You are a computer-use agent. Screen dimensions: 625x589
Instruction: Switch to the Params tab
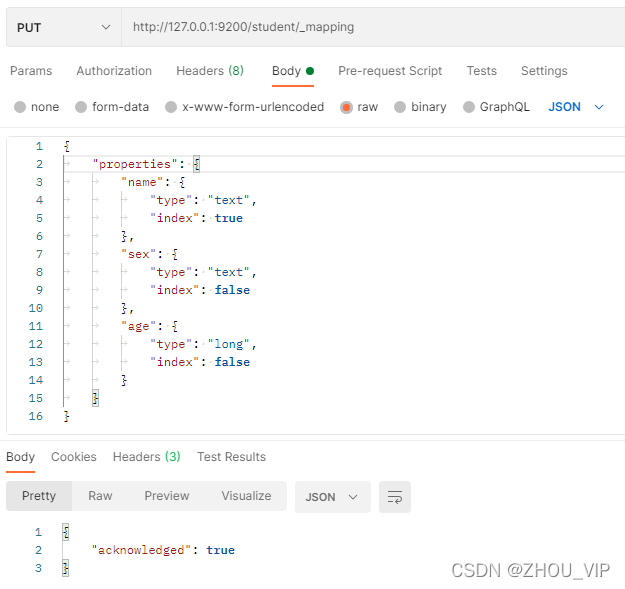tap(31, 71)
